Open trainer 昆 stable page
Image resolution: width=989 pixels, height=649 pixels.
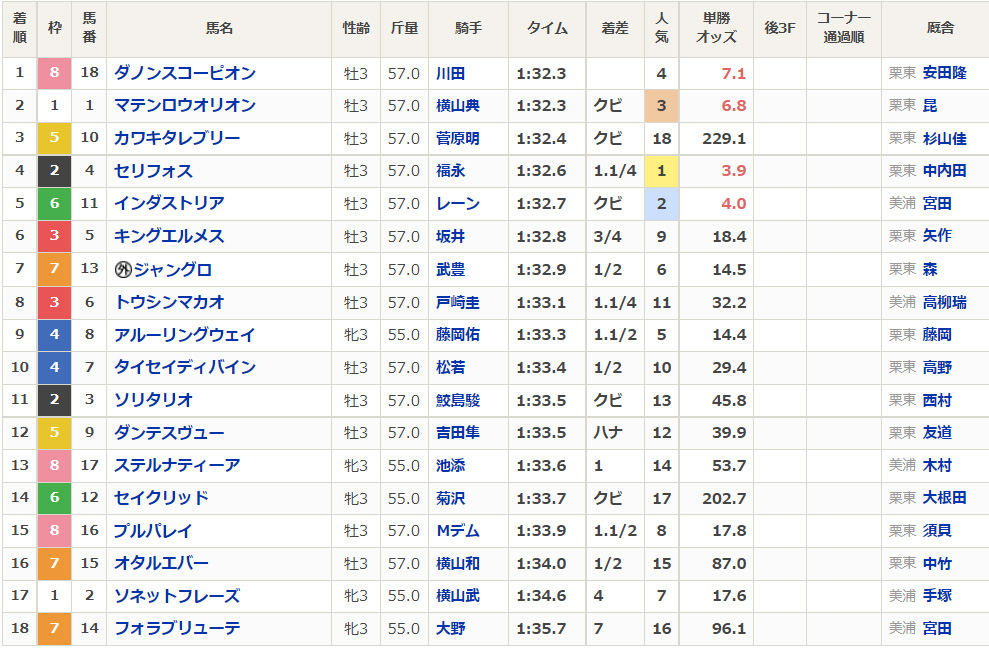point(930,105)
